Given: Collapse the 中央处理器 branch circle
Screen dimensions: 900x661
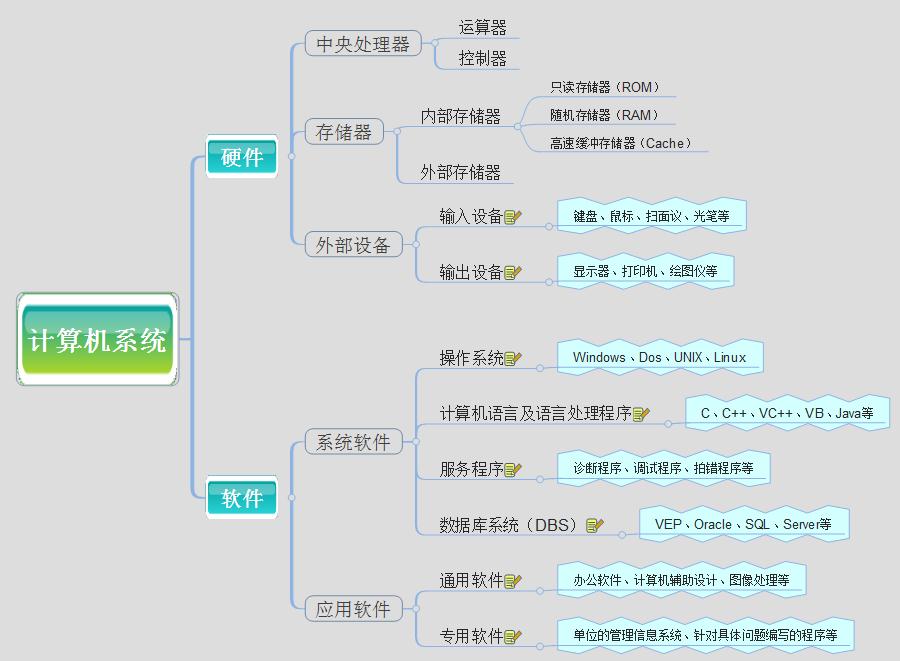Looking at the screenshot, I should coord(436,42).
